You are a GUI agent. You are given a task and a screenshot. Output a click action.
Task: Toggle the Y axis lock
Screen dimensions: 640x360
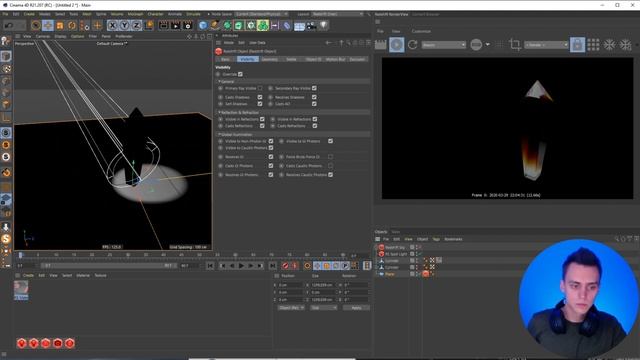pos(124,26)
